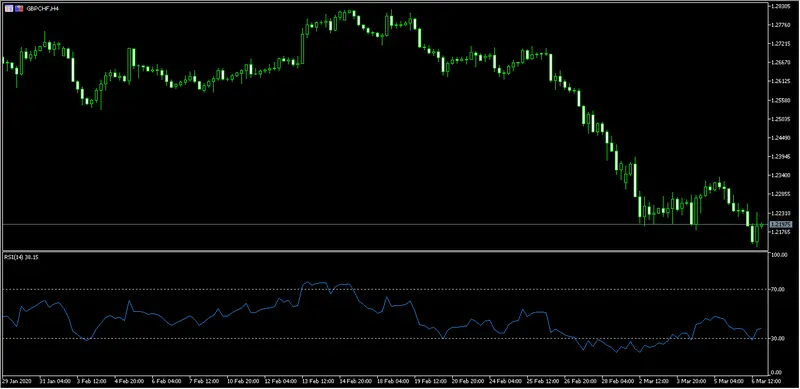Click the GBPCHF,H4 chart title label
The width and height of the screenshot is (800, 389).
coord(43,9)
